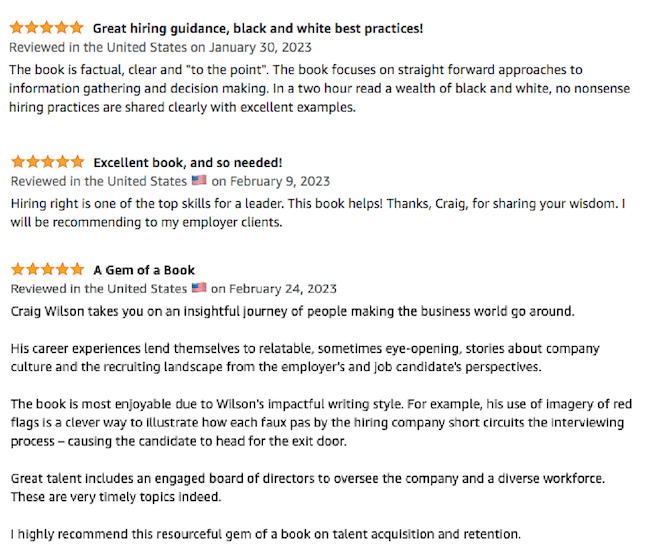Open "Excellent book, and so needed!" review title
This screenshot has width=650, height=558.
[x=187, y=162]
